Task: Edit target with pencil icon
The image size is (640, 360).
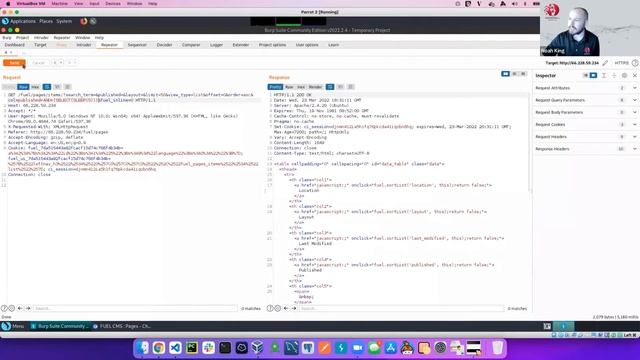Action: click(x=605, y=63)
